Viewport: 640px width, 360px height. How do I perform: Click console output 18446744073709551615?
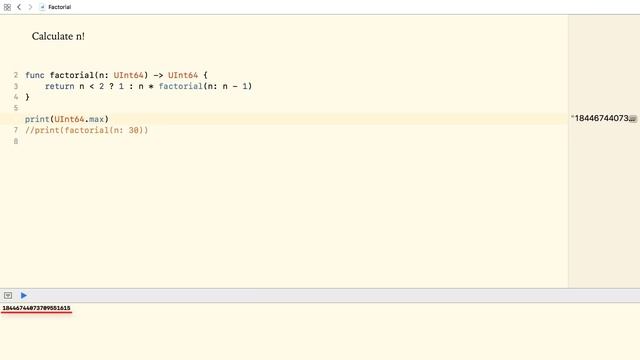pos(36,308)
